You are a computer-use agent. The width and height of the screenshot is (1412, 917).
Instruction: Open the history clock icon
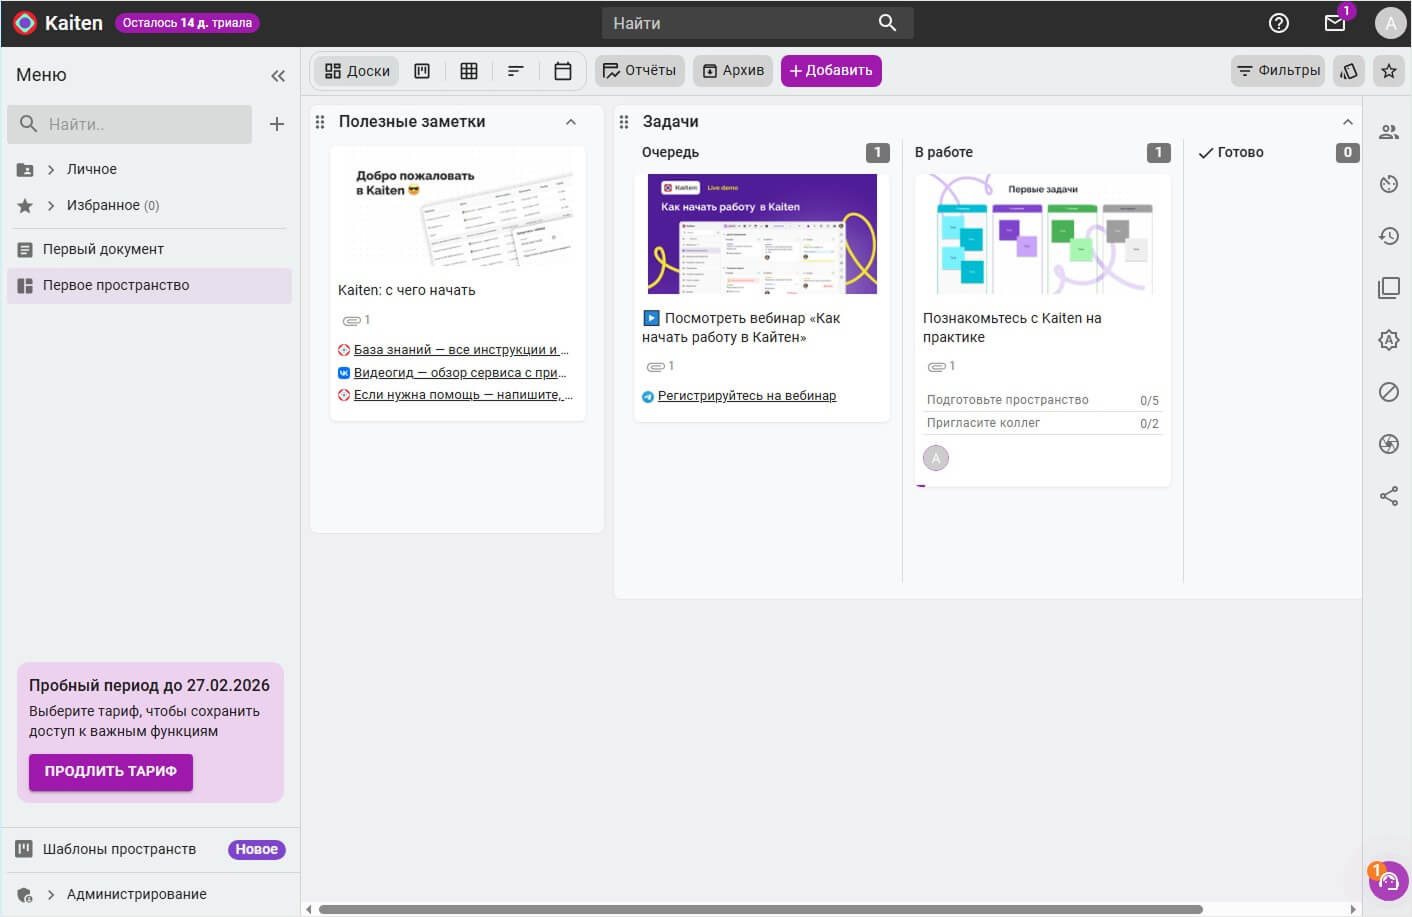click(x=1389, y=236)
